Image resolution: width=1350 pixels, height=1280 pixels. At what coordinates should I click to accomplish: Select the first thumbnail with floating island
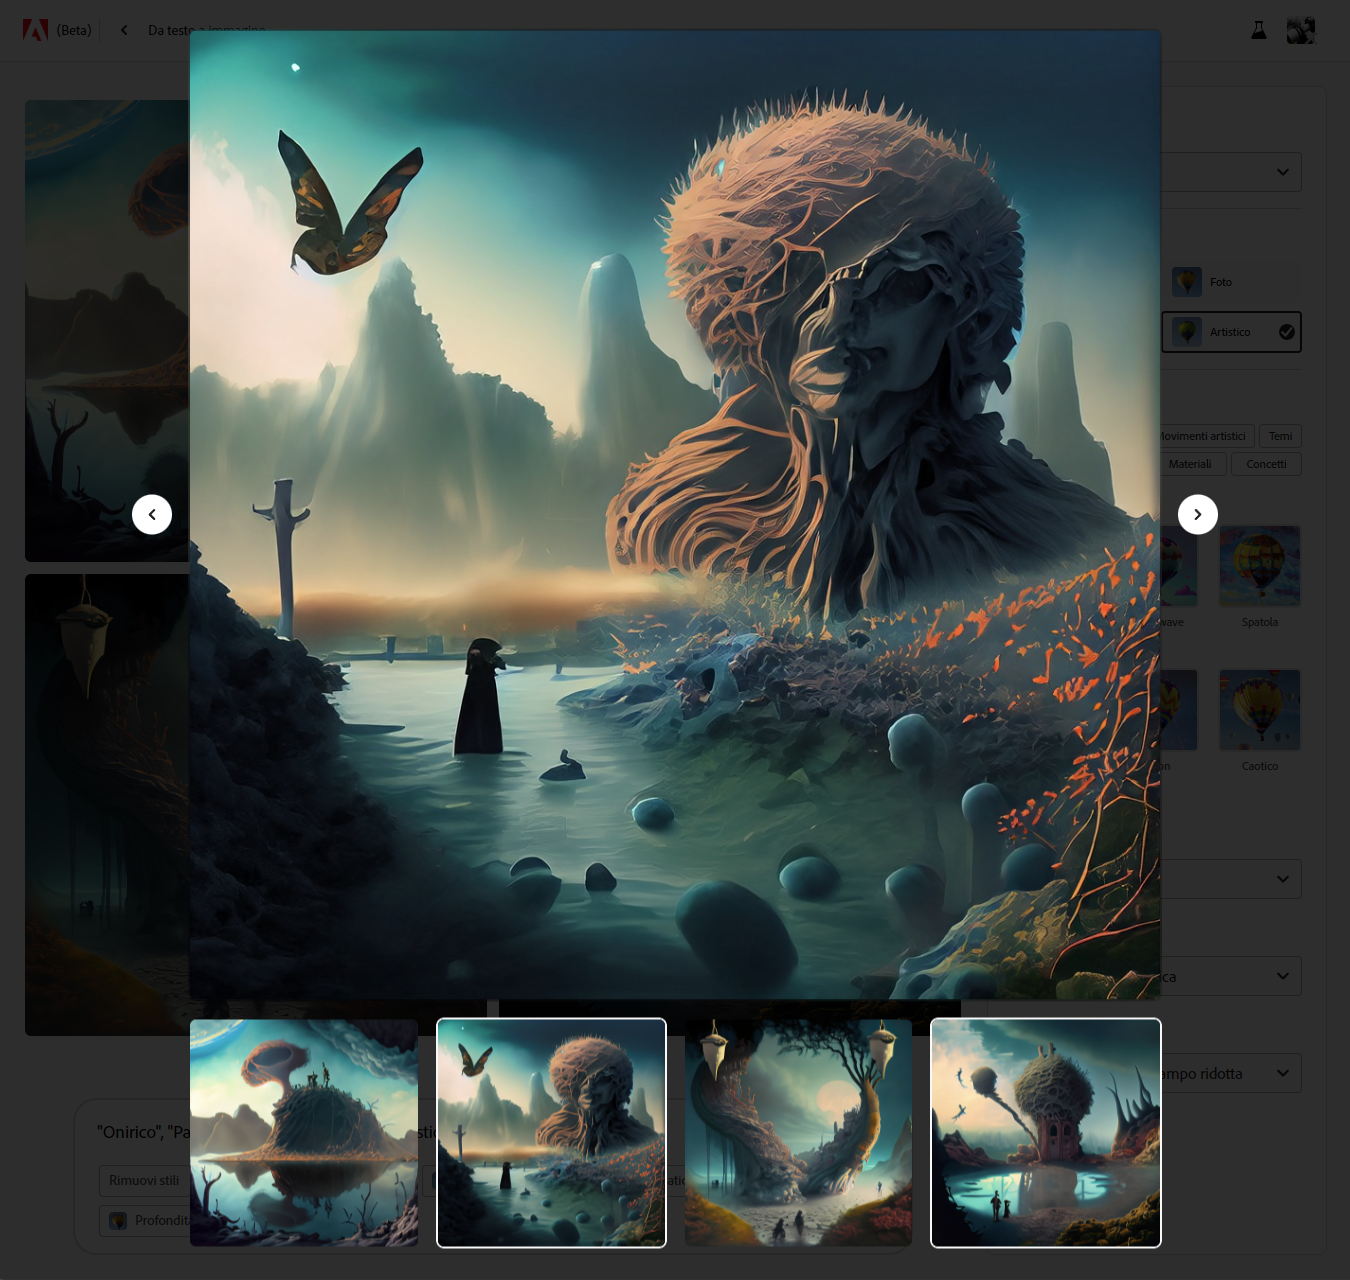[304, 1133]
